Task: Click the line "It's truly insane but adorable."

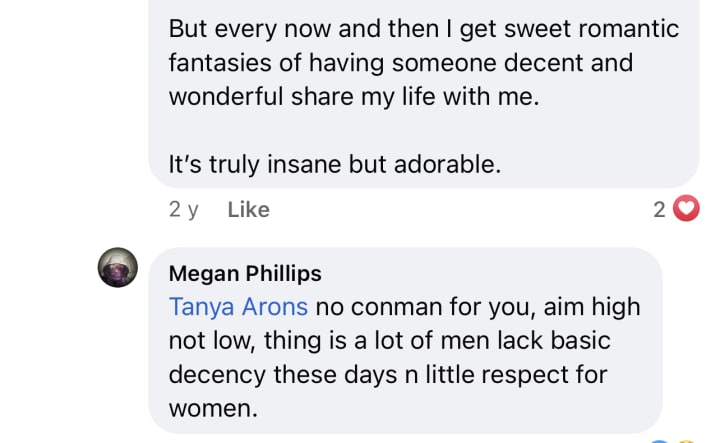Action: (x=334, y=164)
